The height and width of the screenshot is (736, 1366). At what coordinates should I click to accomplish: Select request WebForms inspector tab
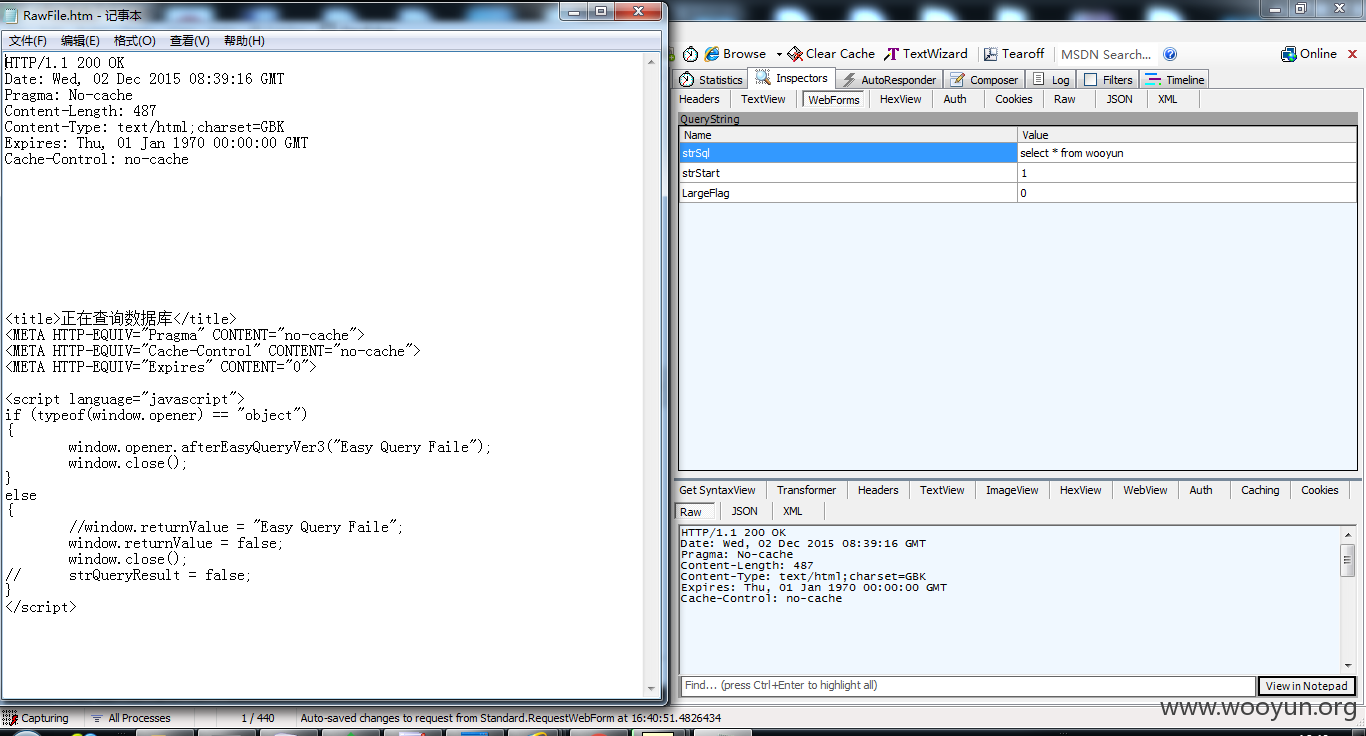click(833, 100)
